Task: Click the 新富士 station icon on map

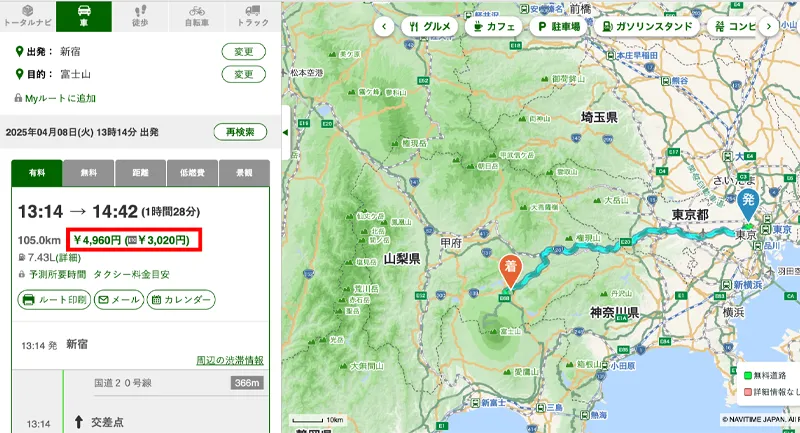Action: 474,402
